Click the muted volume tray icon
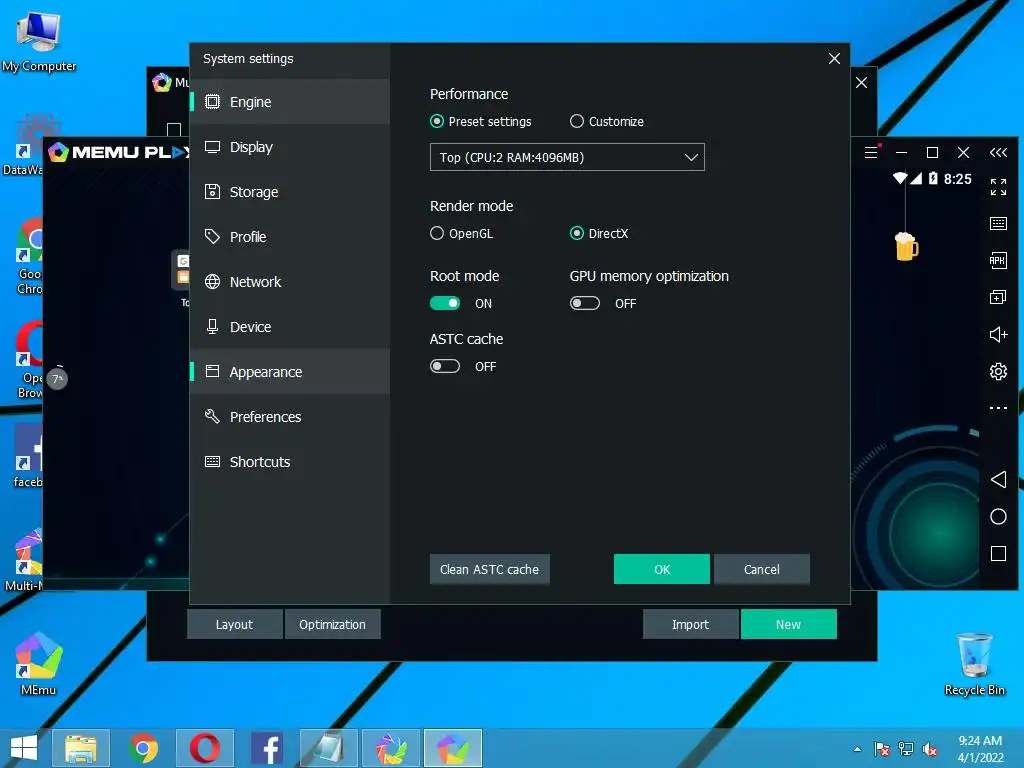The image size is (1024, 768). [x=929, y=749]
